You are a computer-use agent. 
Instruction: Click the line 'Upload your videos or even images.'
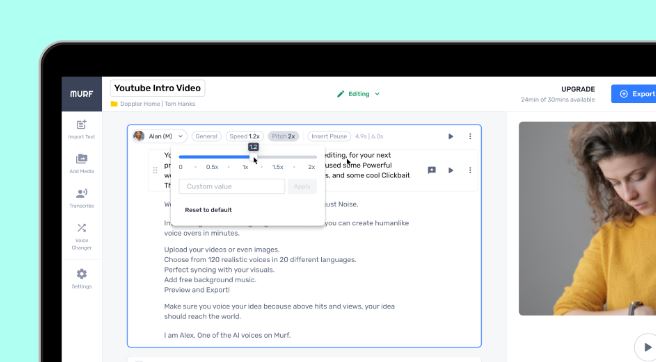221,249
